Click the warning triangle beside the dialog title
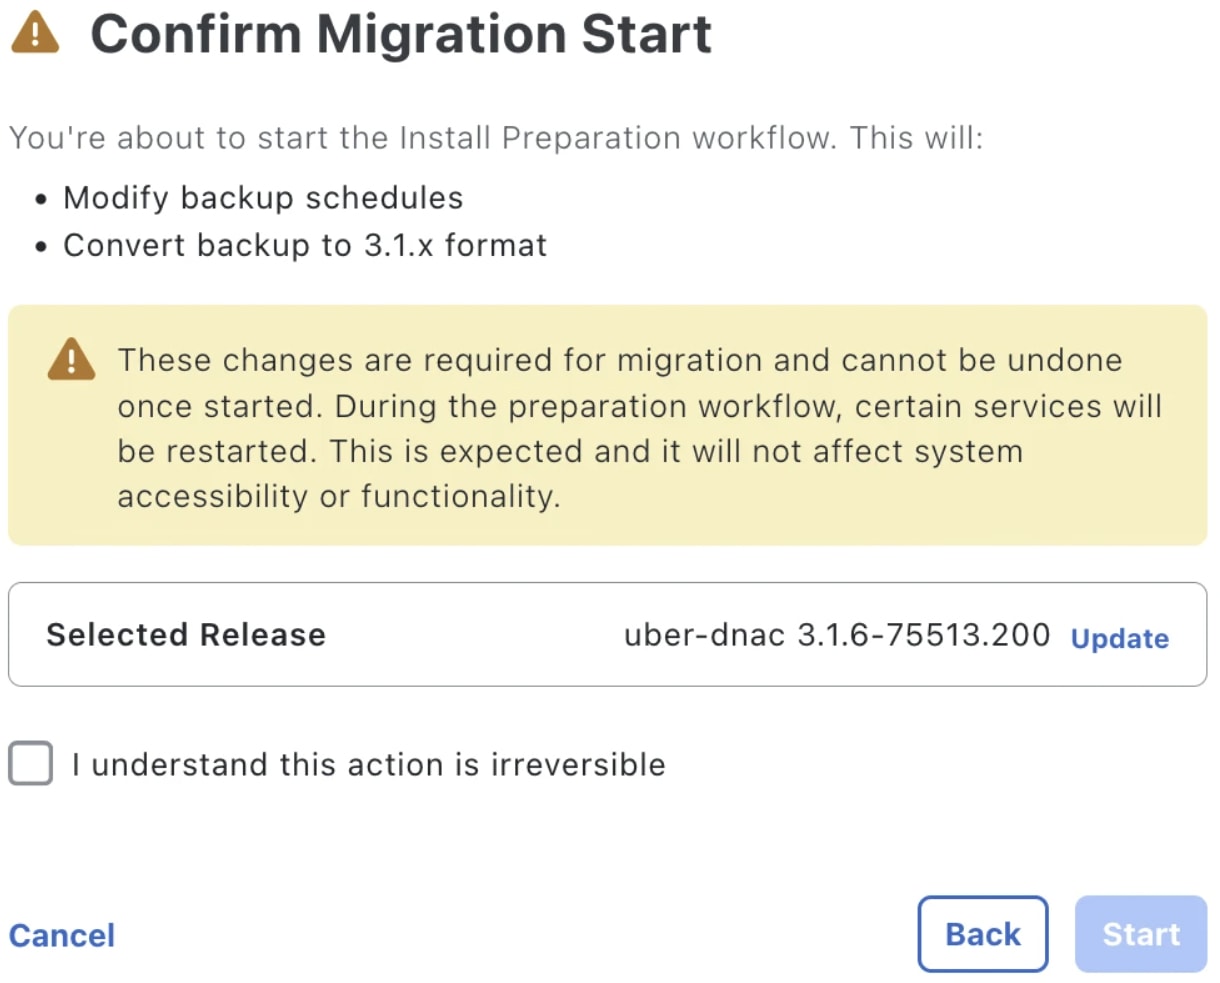The width and height of the screenshot is (1220, 983). (35, 32)
